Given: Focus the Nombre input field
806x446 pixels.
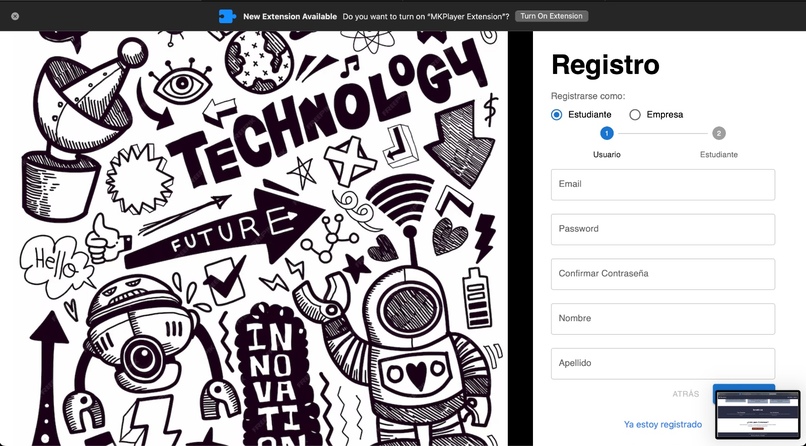Looking at the screenshot, I should click(x=663, y=319).
